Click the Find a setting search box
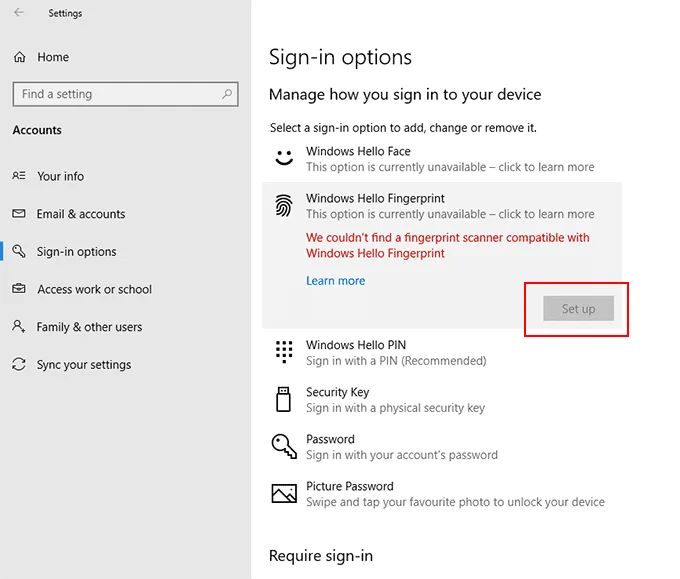Viewport: 680px width, 579px height. [x=115, y=94]
